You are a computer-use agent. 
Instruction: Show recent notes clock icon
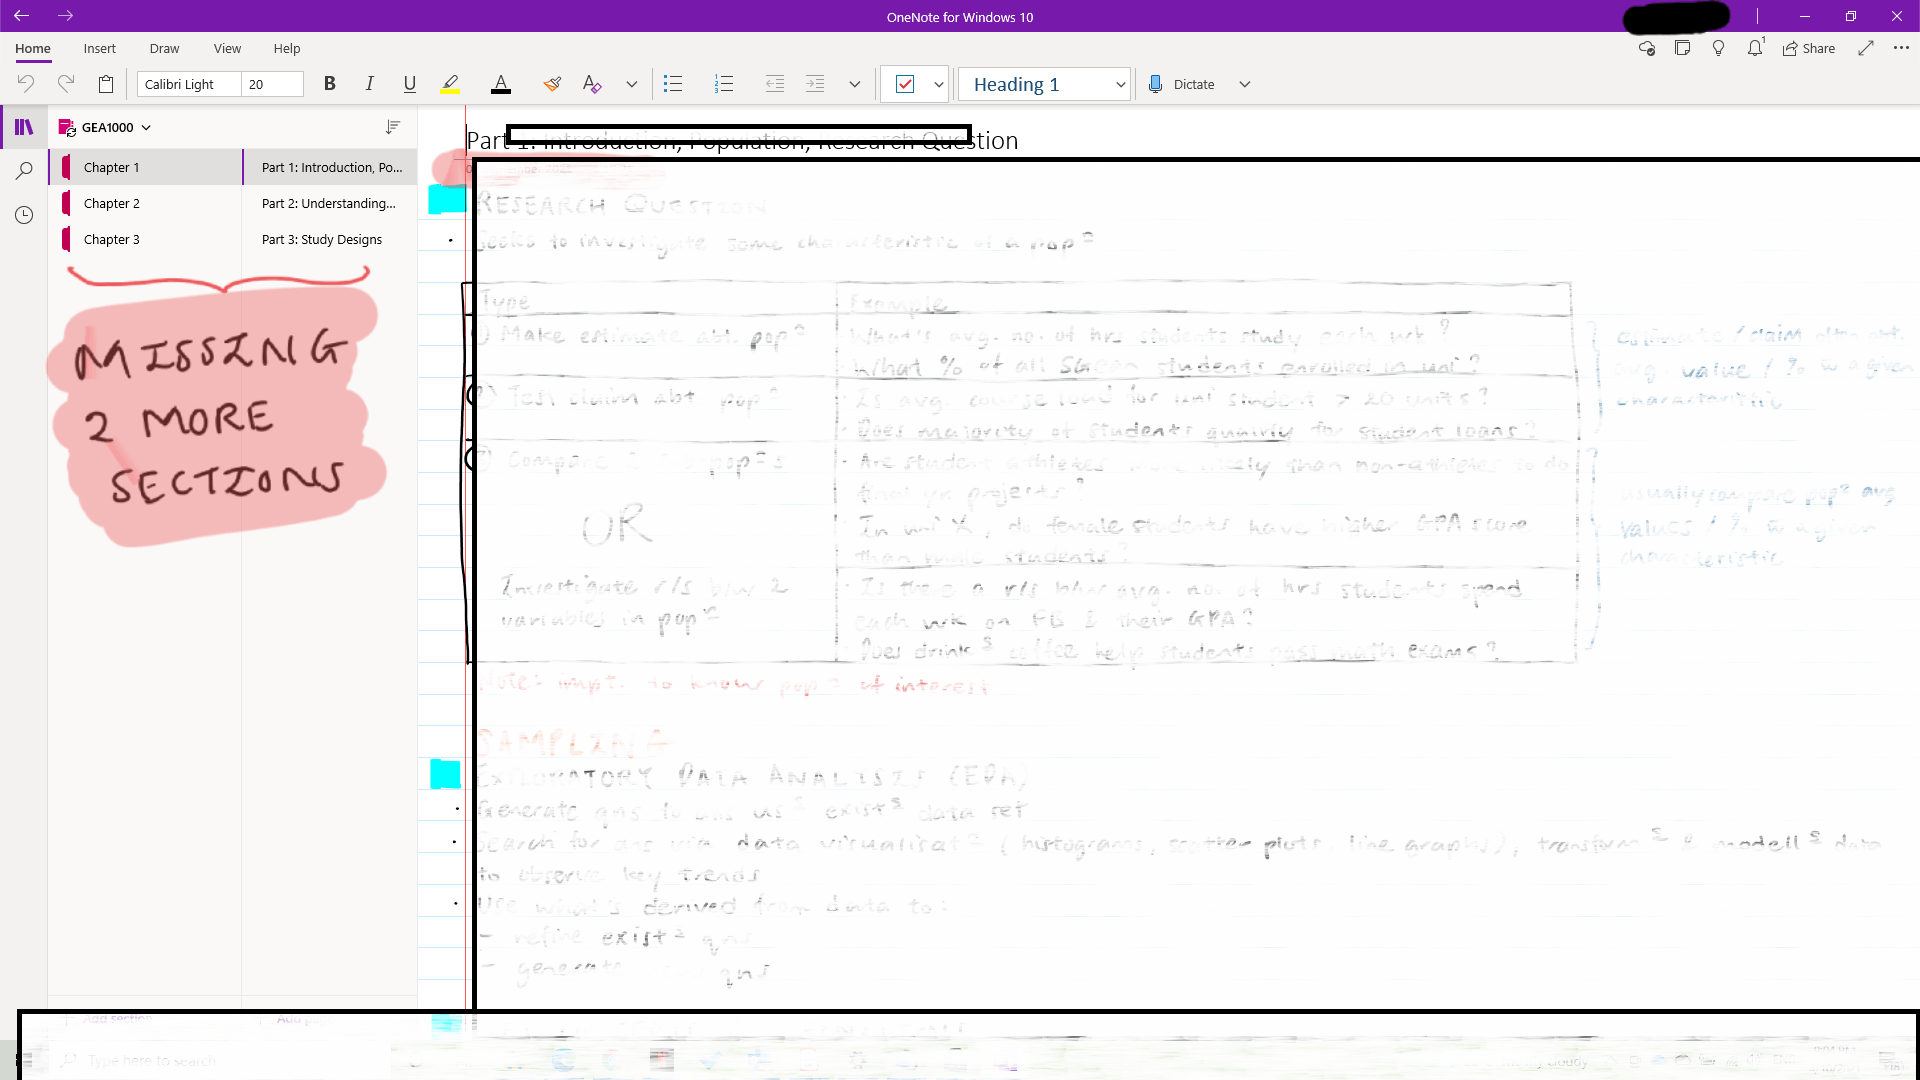[x=24, y=215]
